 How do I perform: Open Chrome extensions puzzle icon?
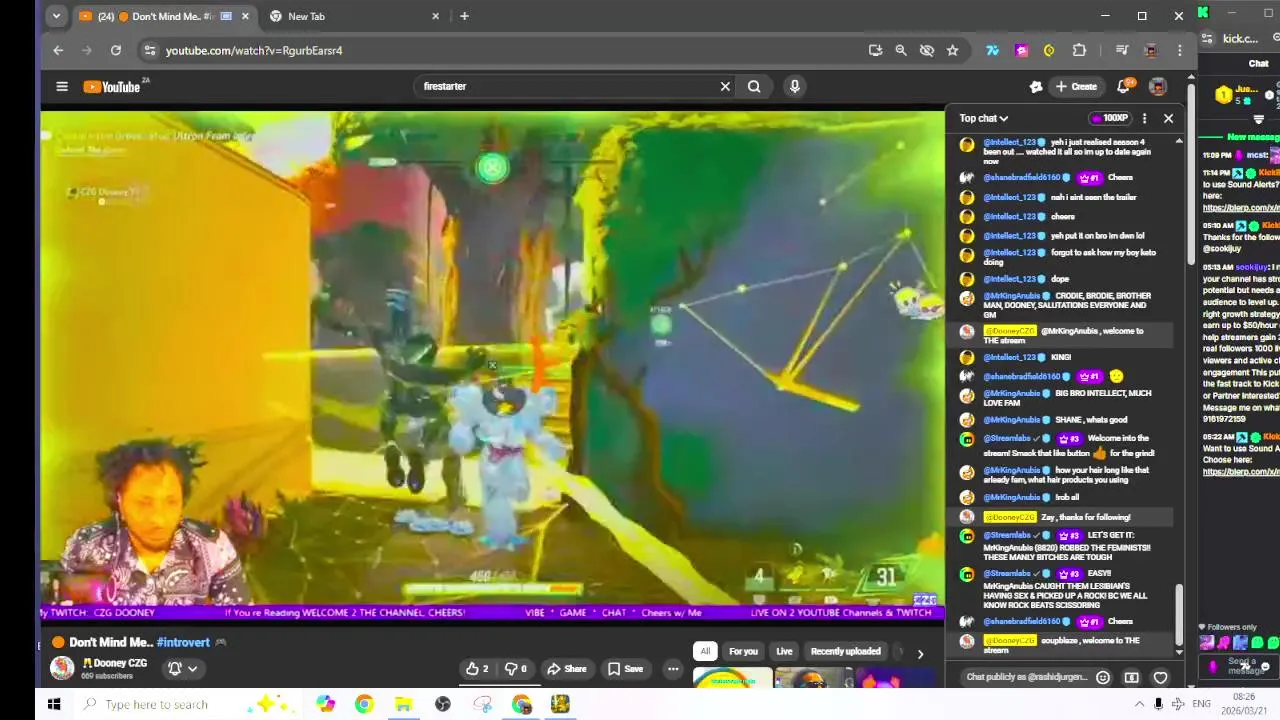coord(1079,50)
